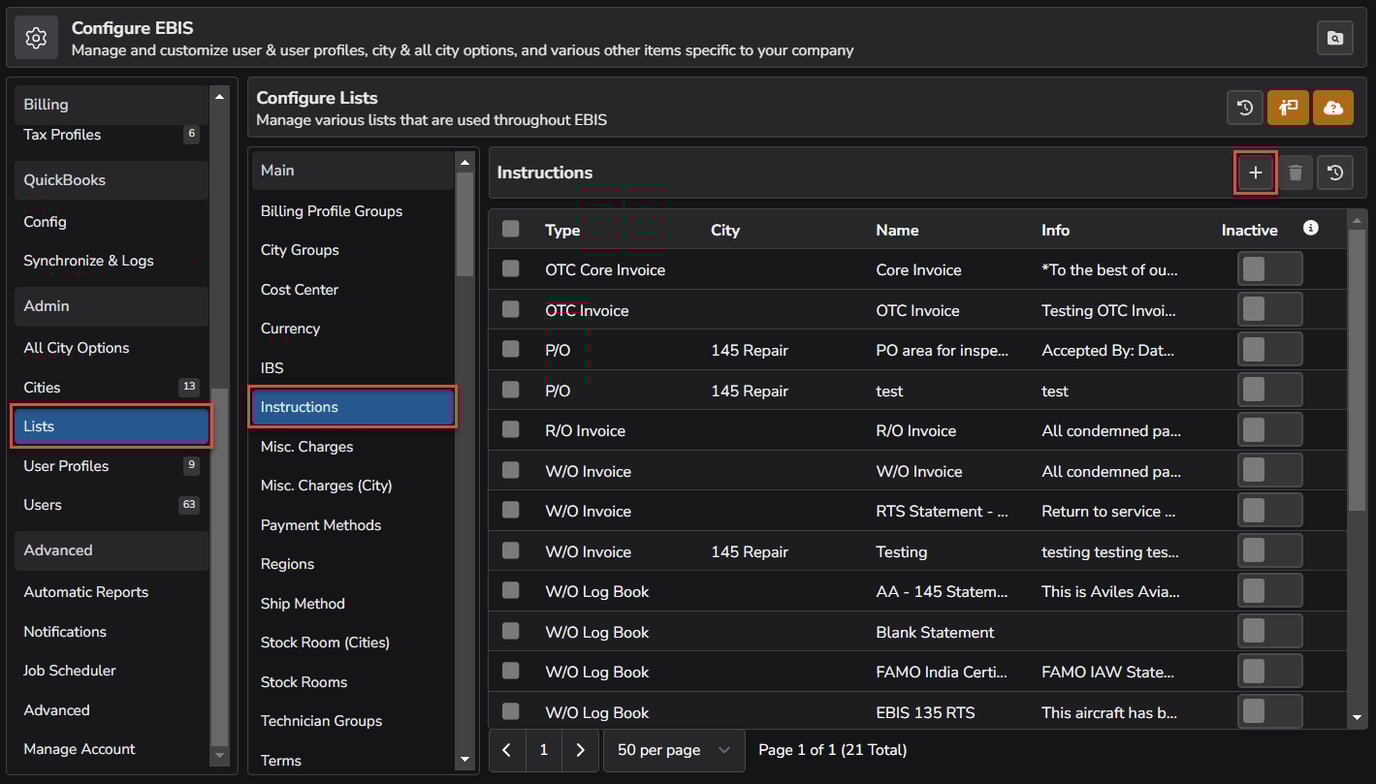Click the folder search icon at top right
Viewport: 1376px width, 784px height.
pos(1335,38)
